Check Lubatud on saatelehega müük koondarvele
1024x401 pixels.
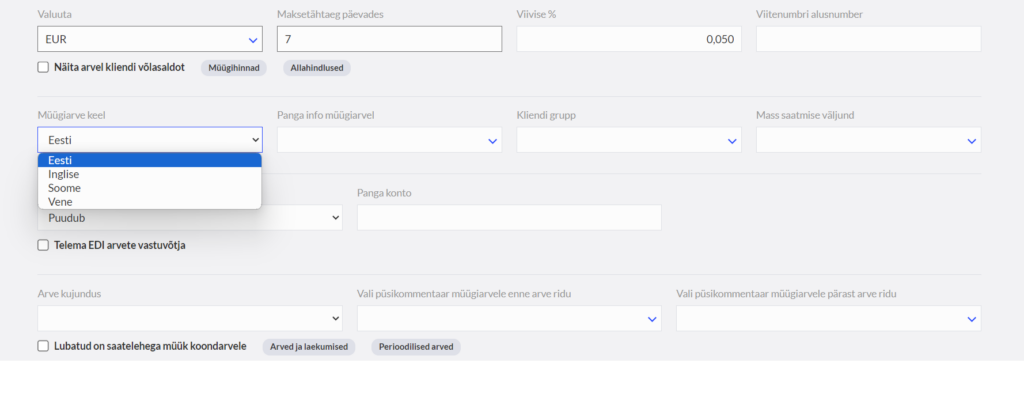43,346
